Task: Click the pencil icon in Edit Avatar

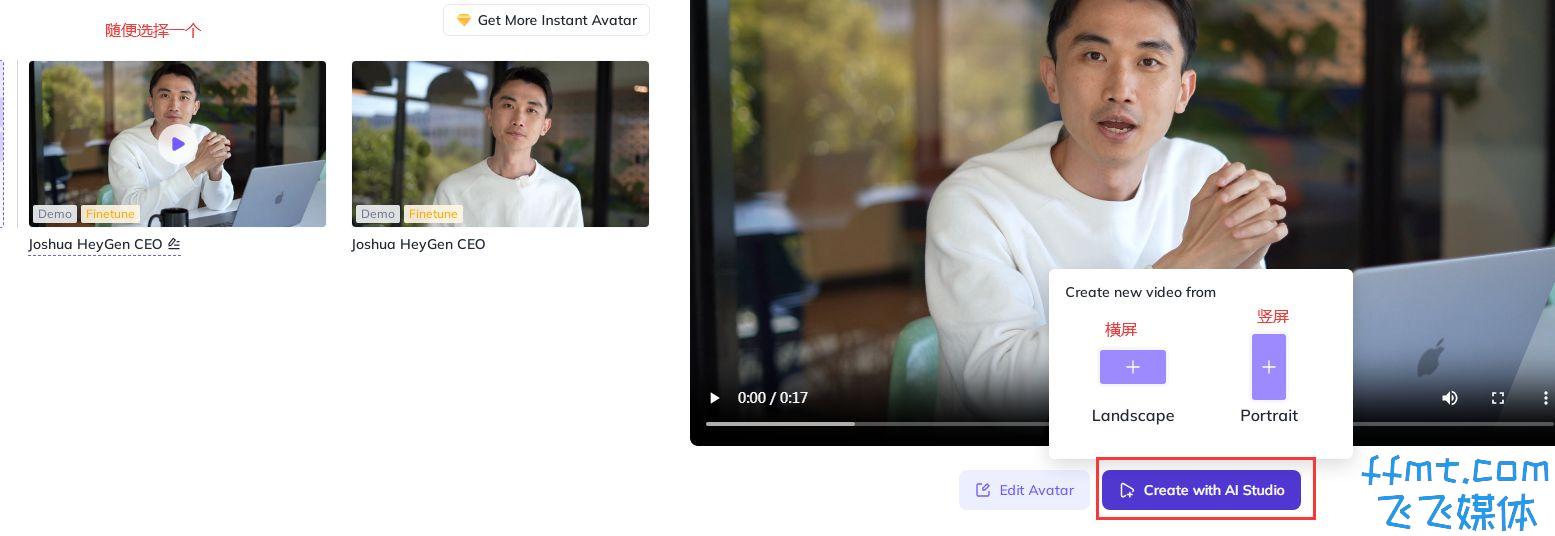Action: pyautogui.click(x=983, y=490)
